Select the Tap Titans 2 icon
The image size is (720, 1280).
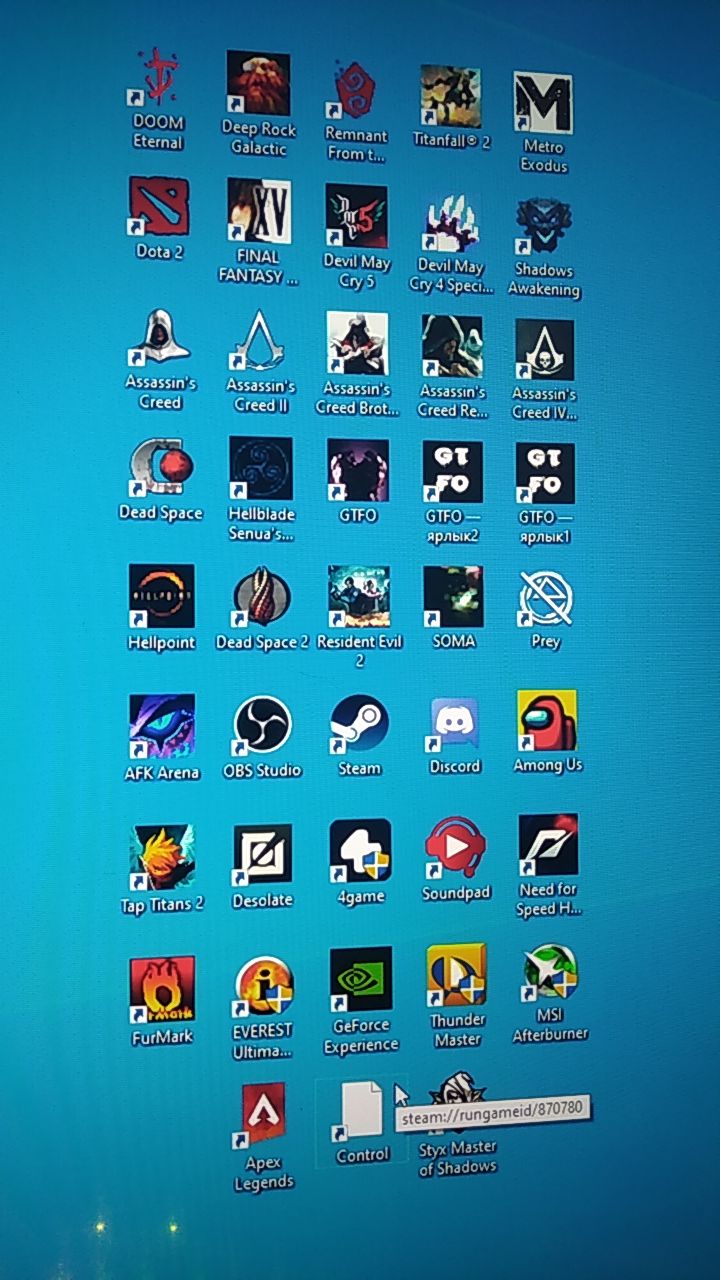click(x=162, y=857)
